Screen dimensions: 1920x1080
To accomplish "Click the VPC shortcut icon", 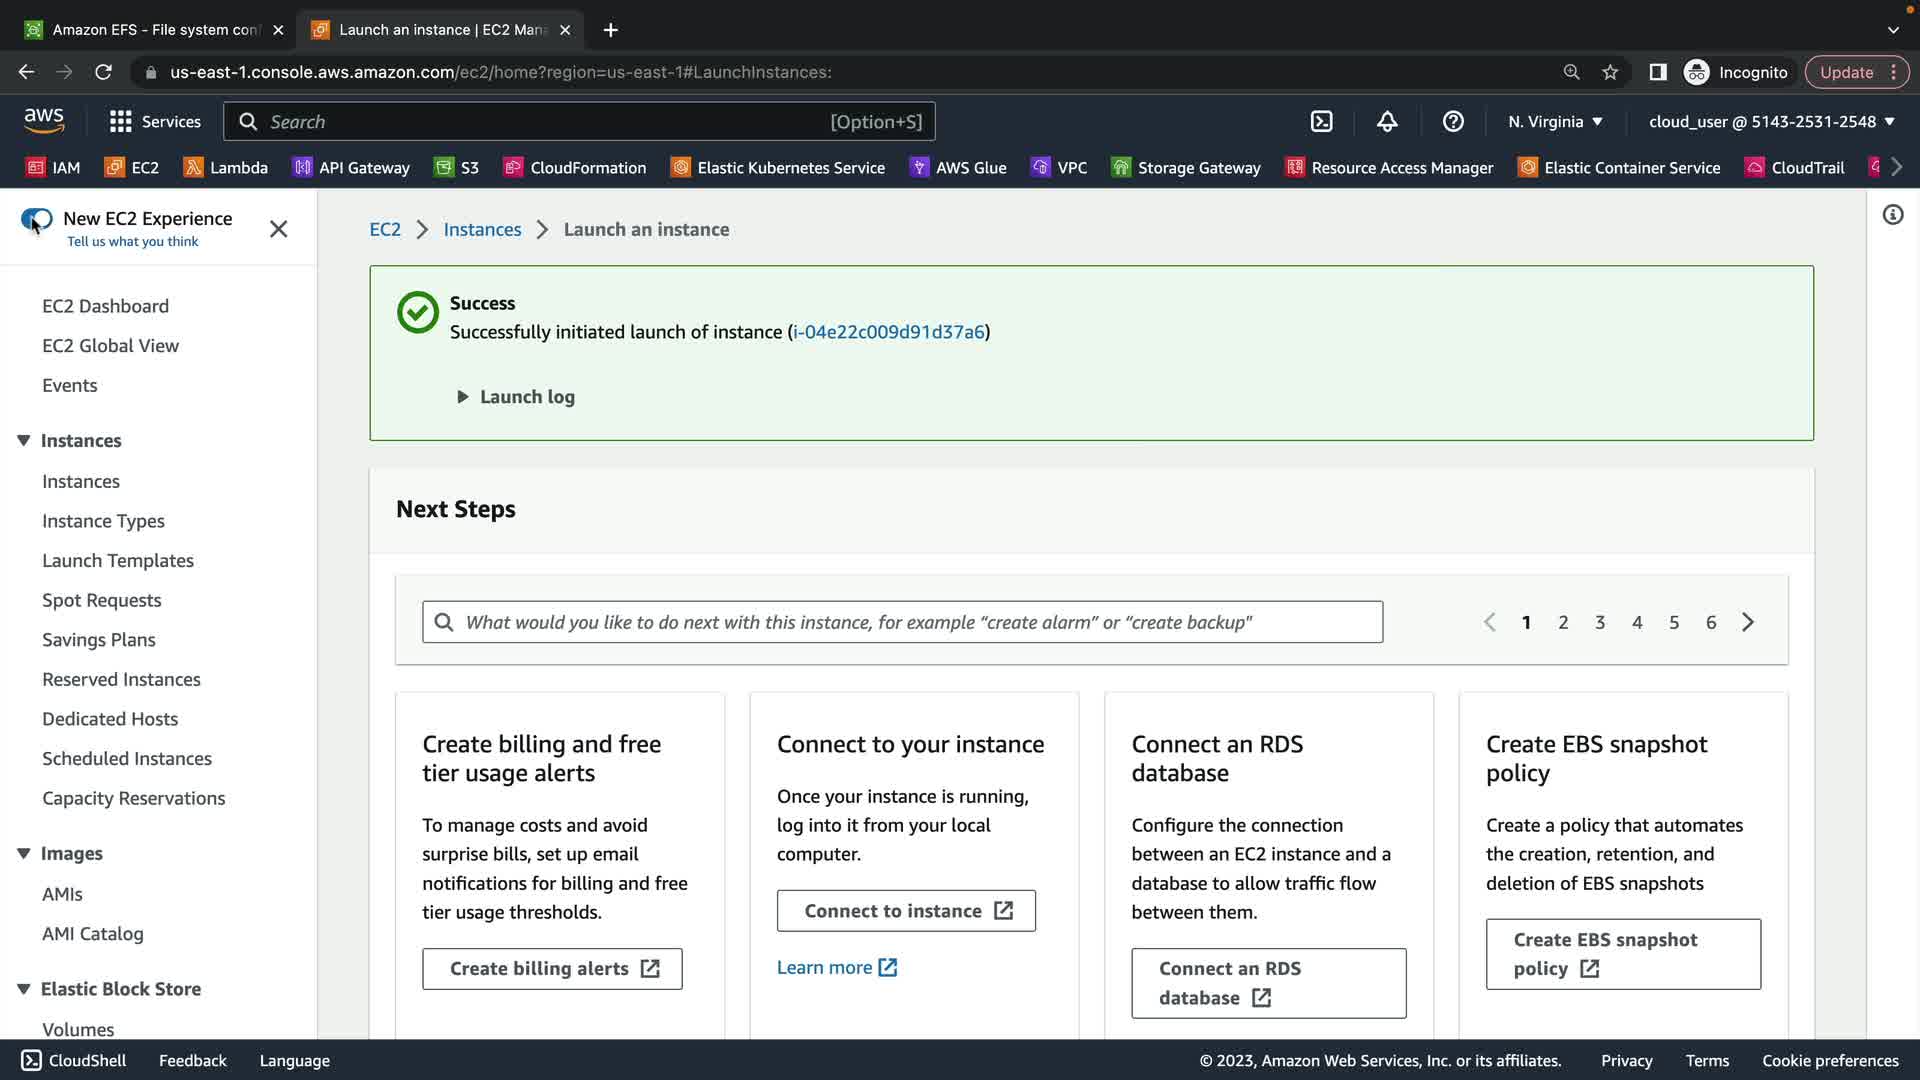I will (1041, 168).
